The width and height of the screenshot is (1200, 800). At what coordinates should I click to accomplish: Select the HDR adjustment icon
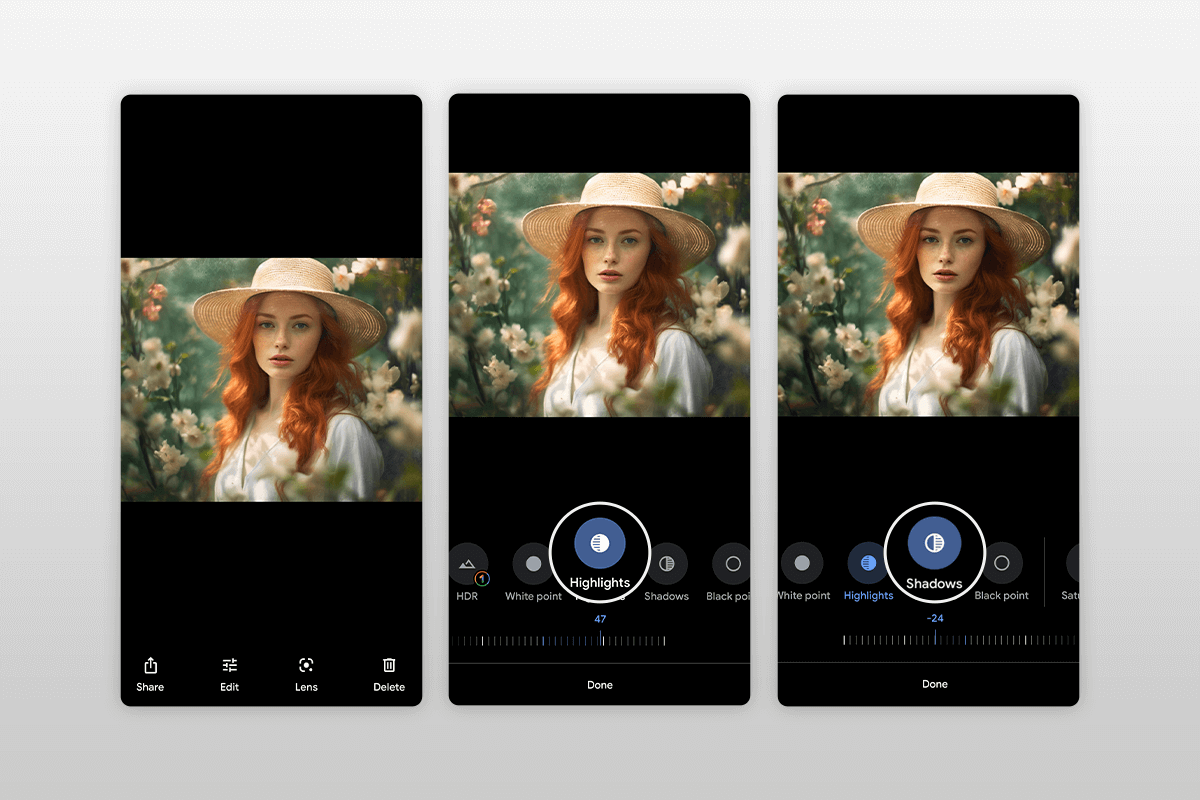click(x=466, y=565)
